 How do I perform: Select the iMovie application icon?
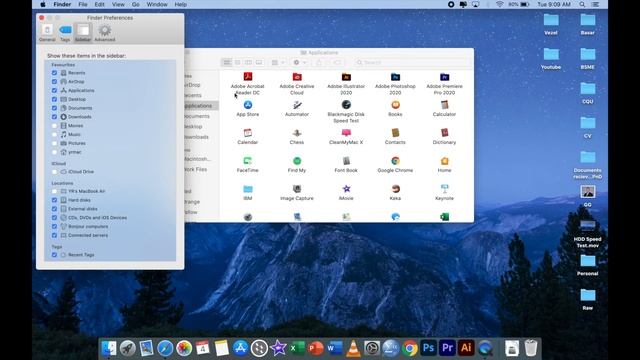346,189
